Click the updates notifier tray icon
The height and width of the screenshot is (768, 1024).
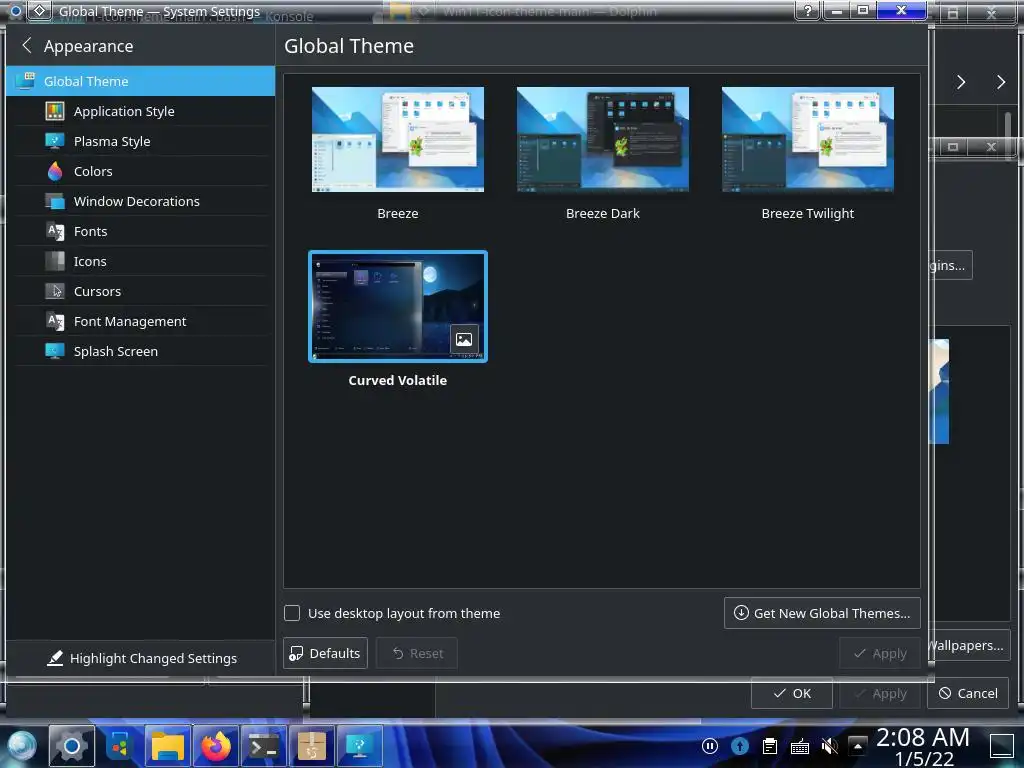[740, 746]
